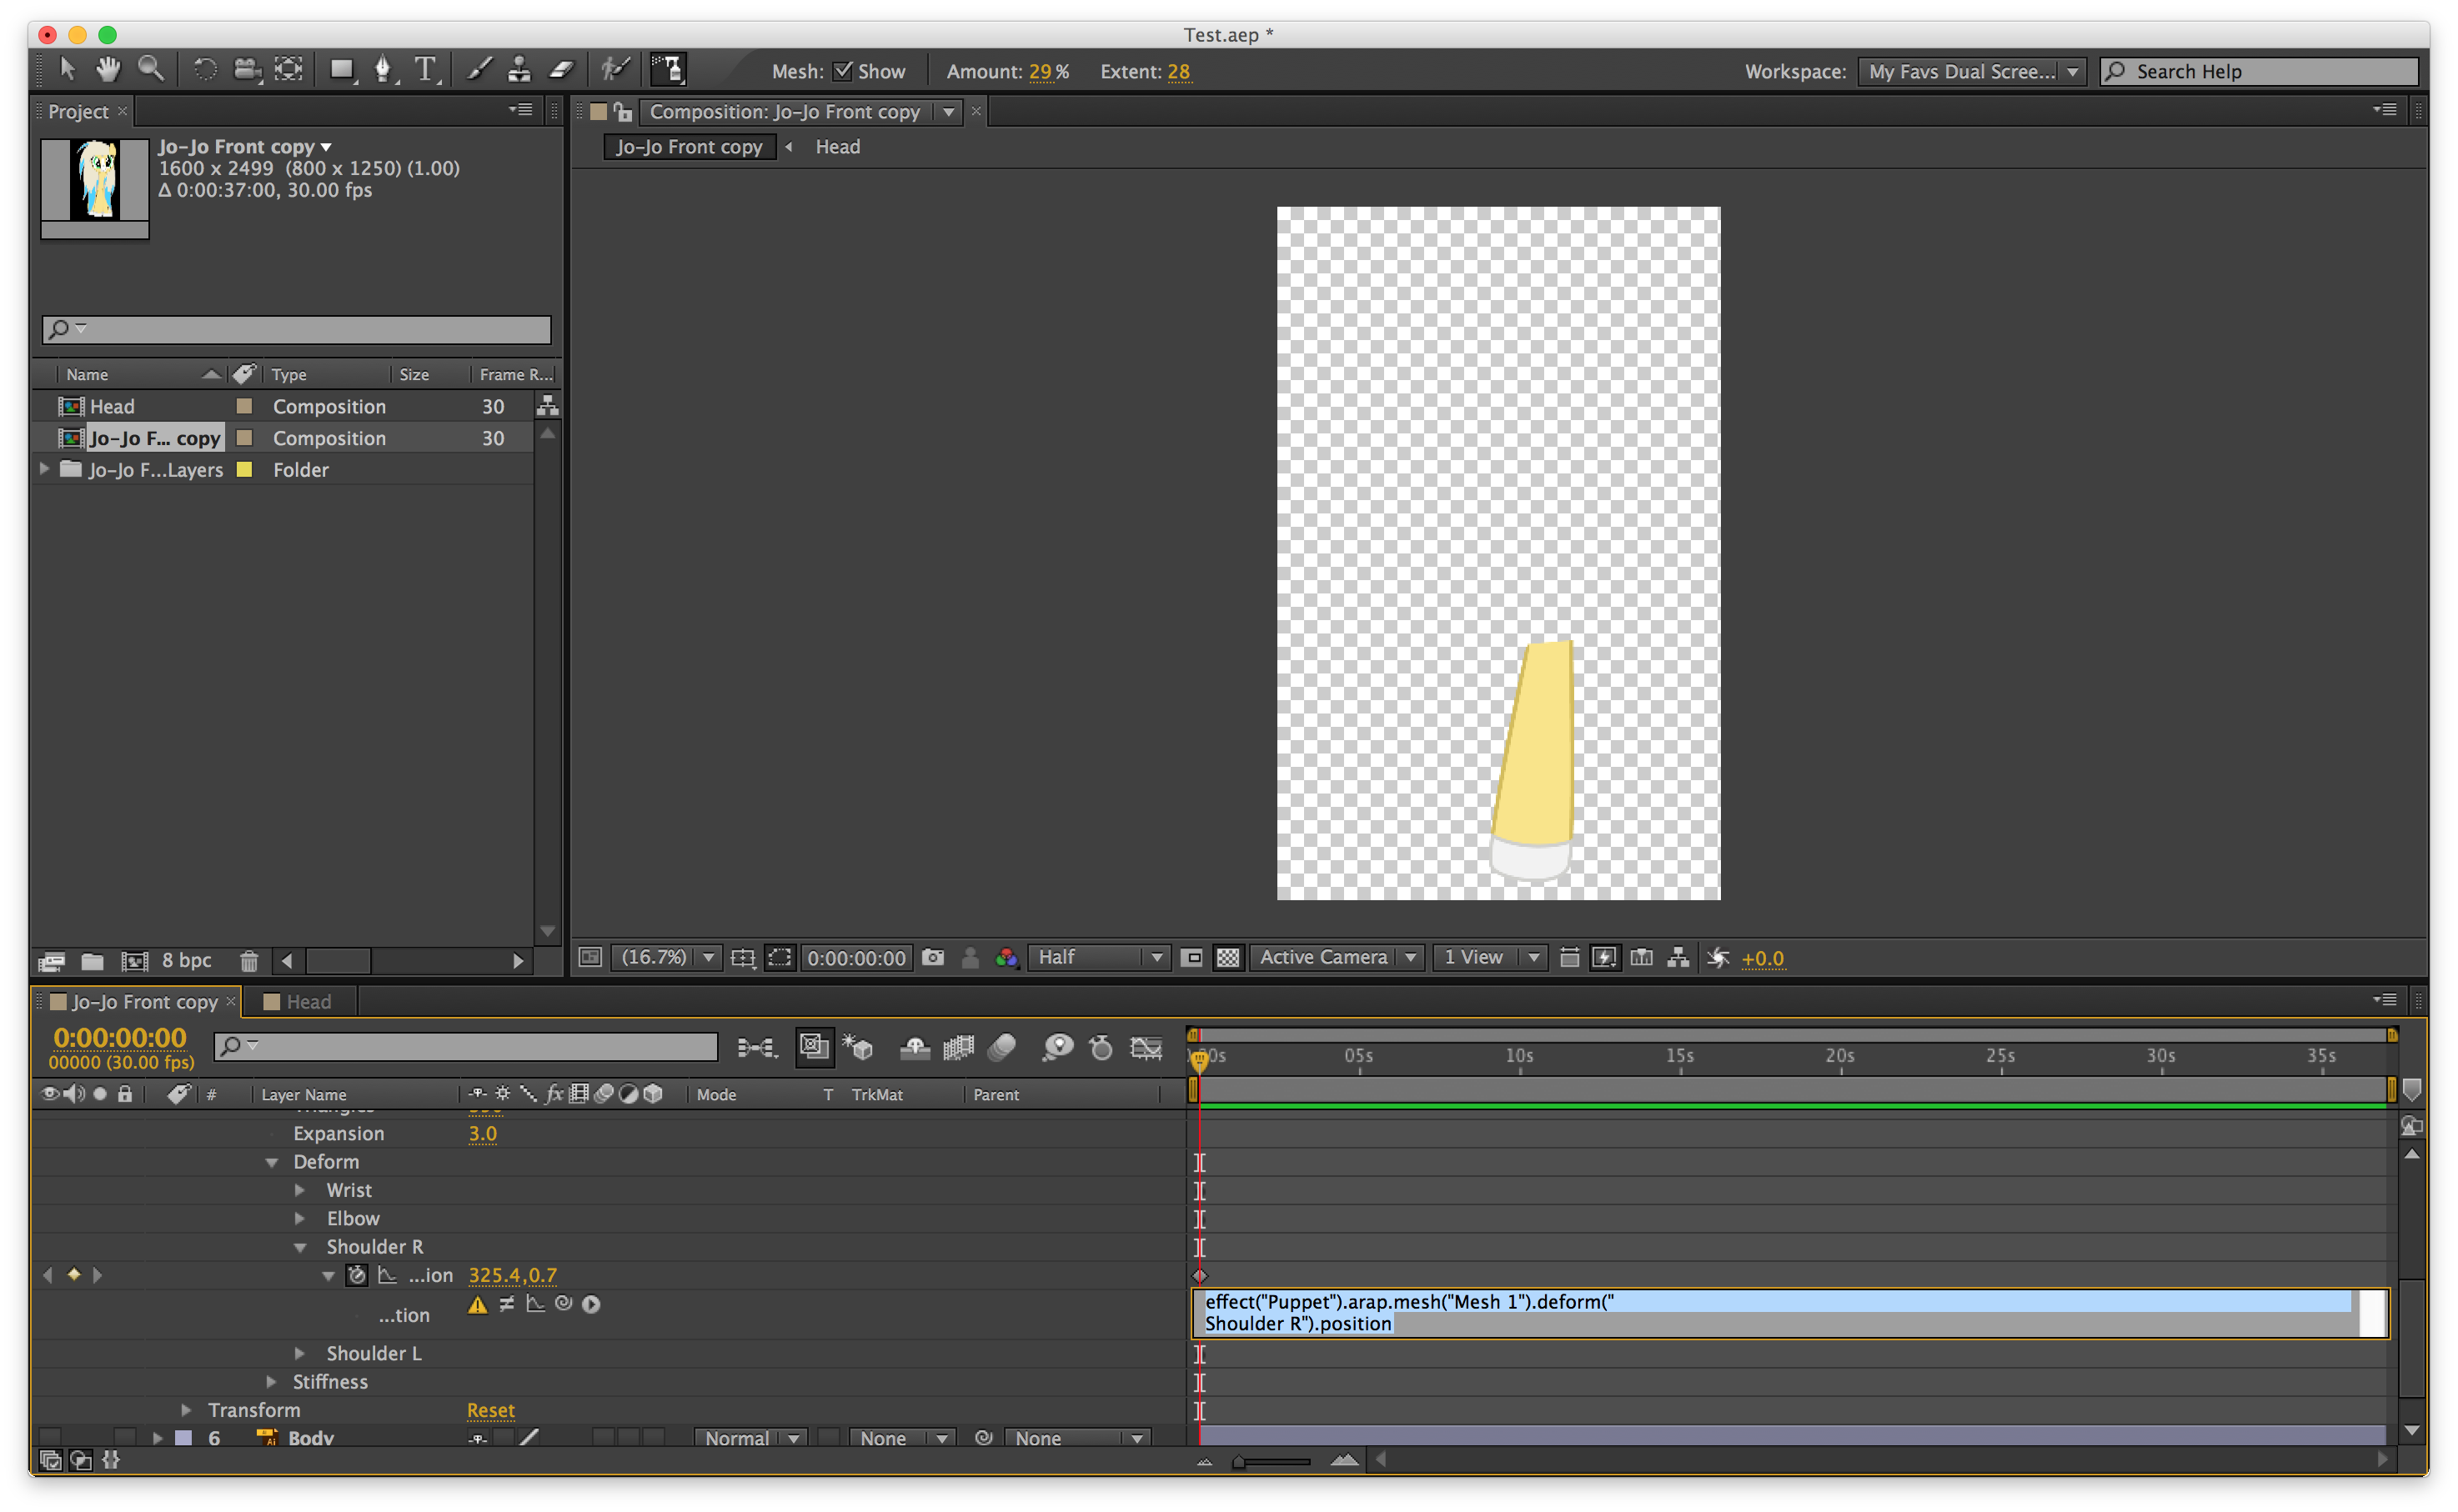Select the Horizontal Type tool

tap(424, 69)
